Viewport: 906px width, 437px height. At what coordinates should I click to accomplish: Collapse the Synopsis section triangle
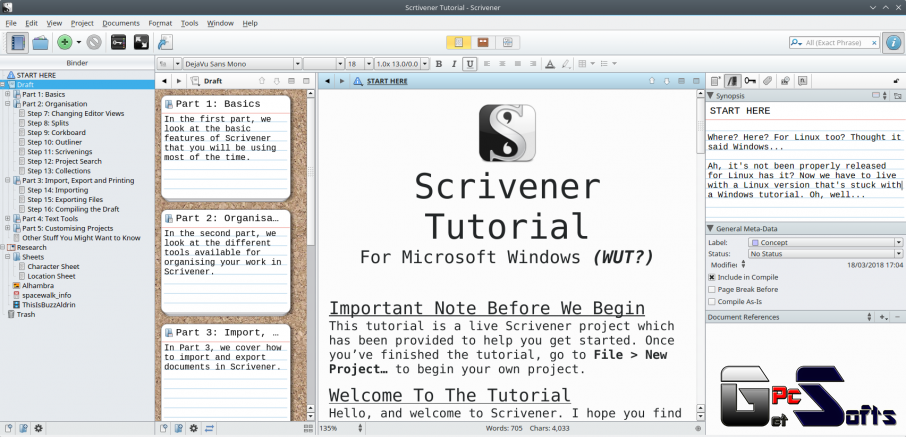[711, 95]
